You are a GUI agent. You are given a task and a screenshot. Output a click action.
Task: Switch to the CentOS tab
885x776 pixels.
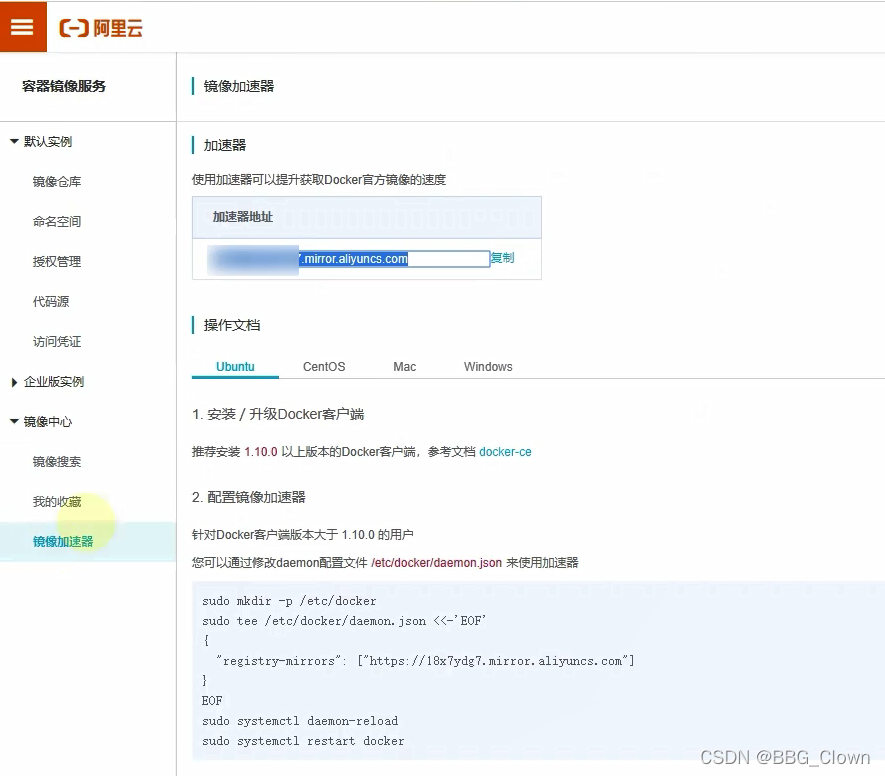[324, 367]
